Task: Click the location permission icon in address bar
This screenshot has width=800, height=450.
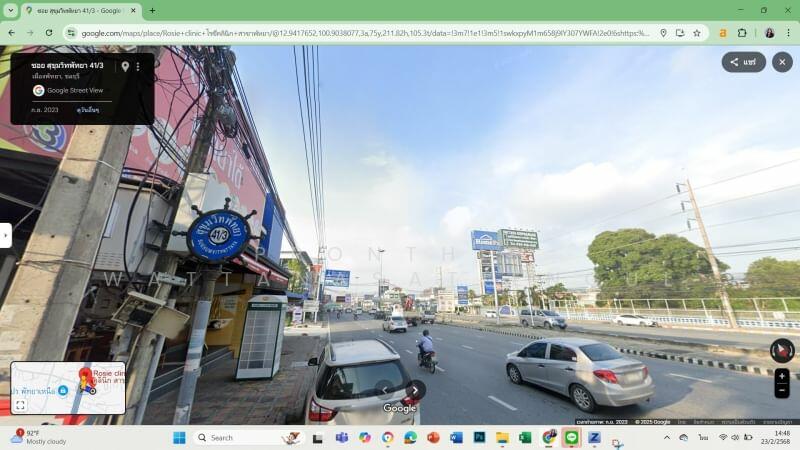Action: (x=663, y=33)
